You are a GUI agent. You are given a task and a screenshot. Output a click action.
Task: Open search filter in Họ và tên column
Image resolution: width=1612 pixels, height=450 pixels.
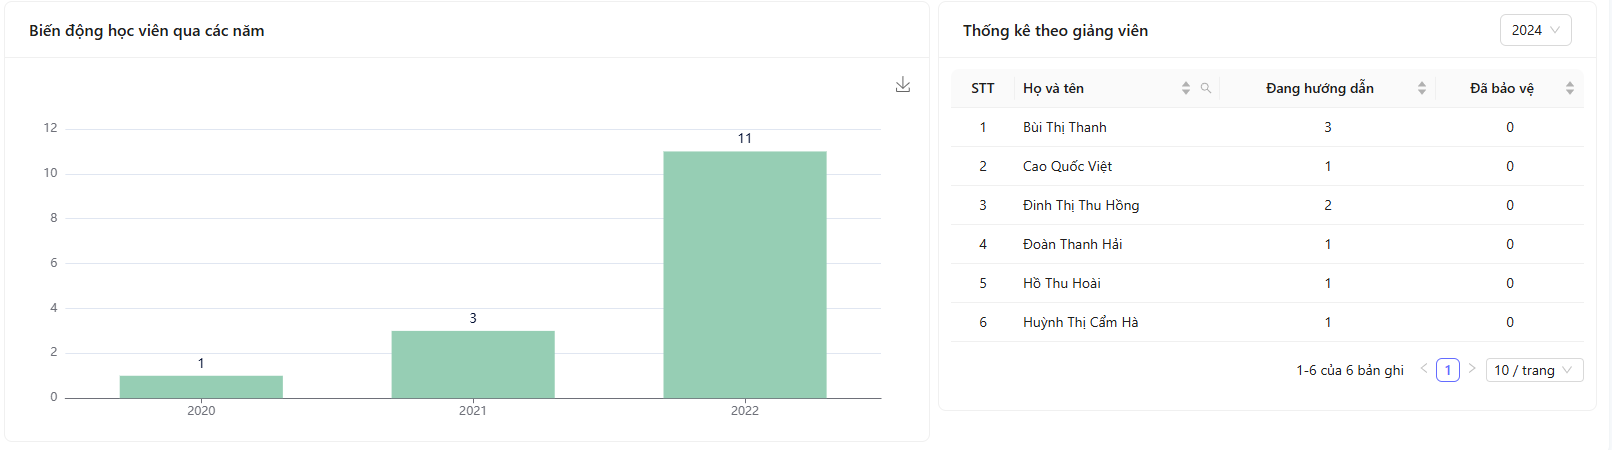pyautogui.click(x=1206, y=88)
